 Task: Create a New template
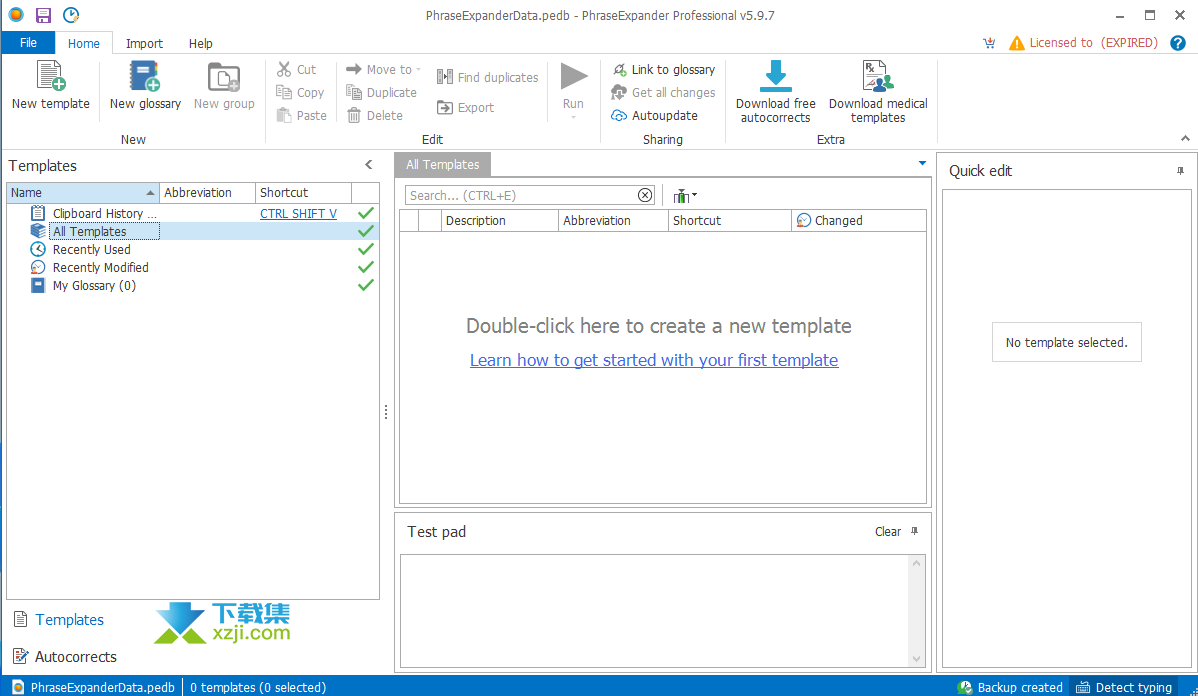tap(50, 86)
